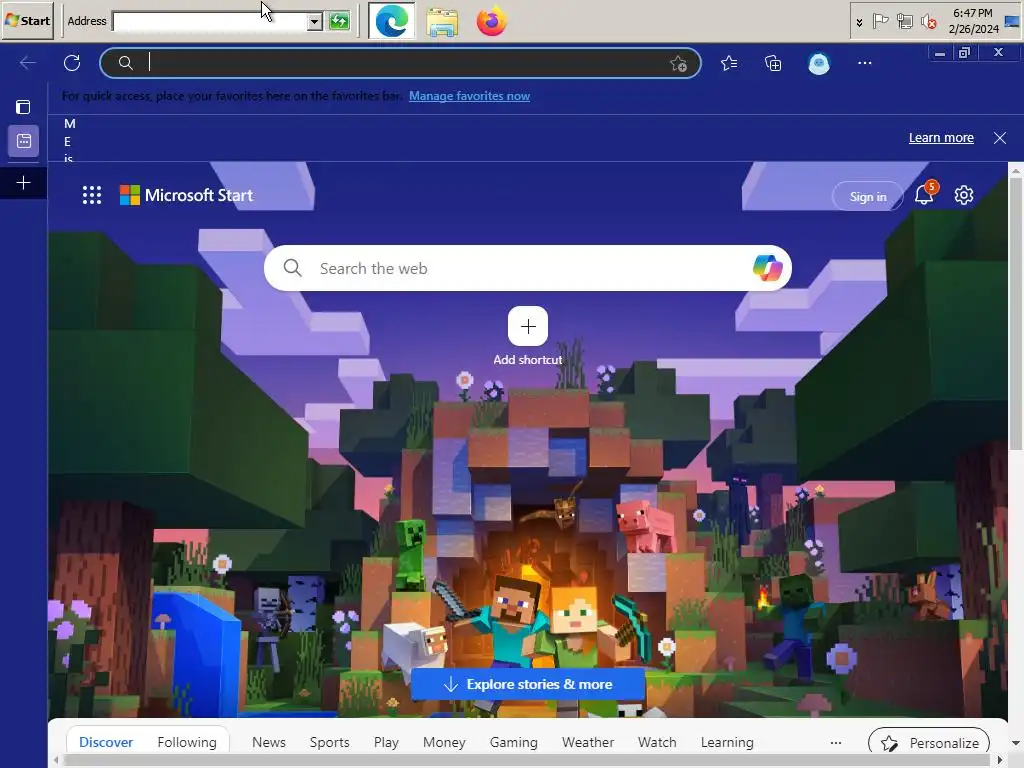The height and width of the screenshot is (768, 1024).
Task: Open the Windows Start button
Action: click(x=27, y=21)
